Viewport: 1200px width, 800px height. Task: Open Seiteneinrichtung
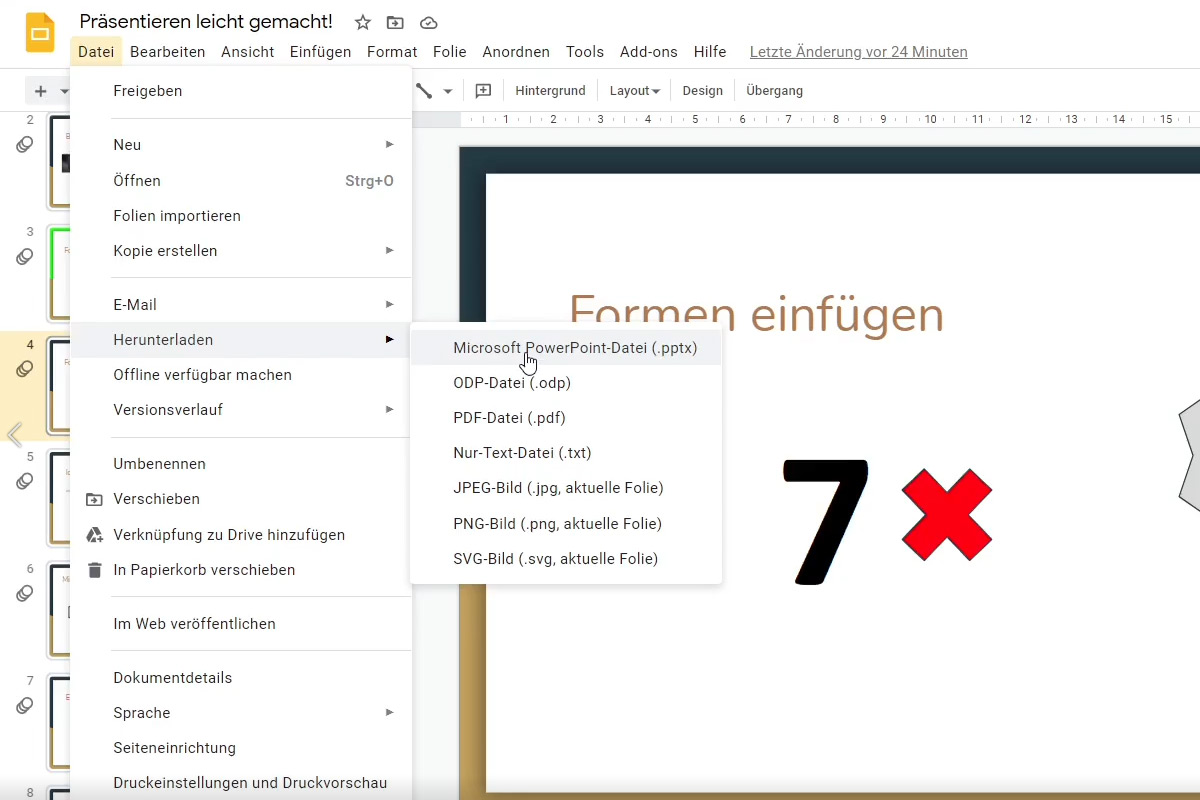point(241,748)
